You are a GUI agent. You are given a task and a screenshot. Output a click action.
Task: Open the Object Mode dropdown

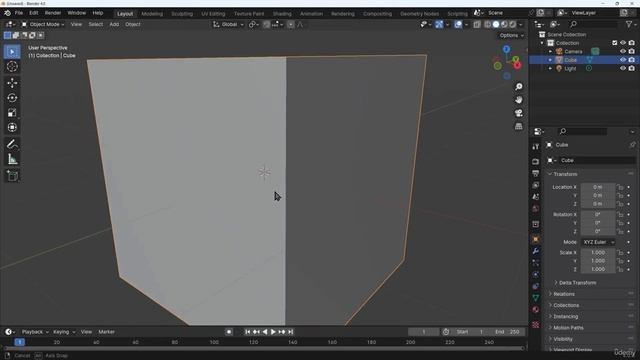tap(43, 24)
